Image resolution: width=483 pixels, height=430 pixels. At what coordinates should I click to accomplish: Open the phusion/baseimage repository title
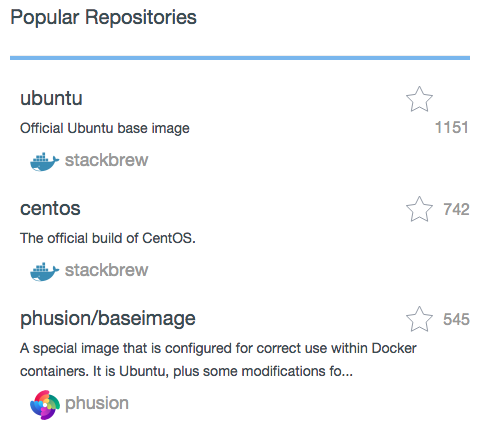point(108,319)
